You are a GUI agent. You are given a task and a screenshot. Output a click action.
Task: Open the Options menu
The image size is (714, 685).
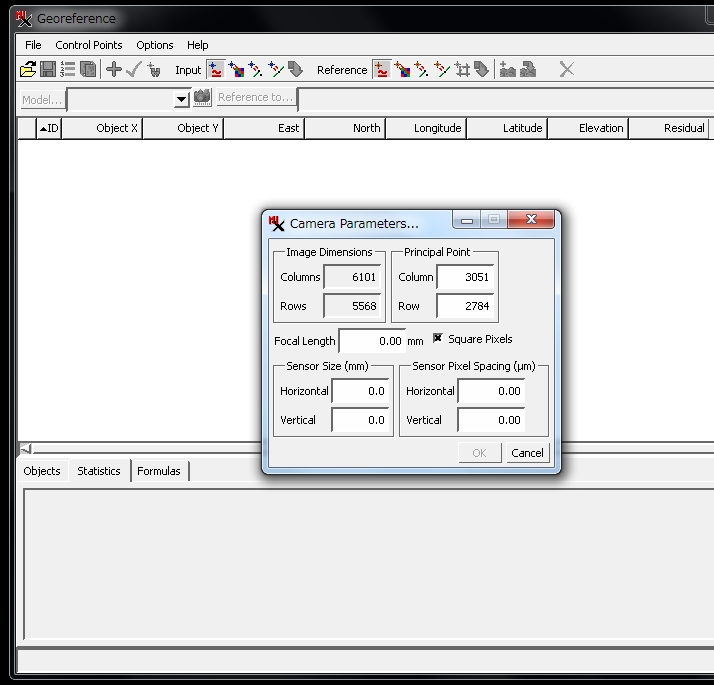coord(155,45)
